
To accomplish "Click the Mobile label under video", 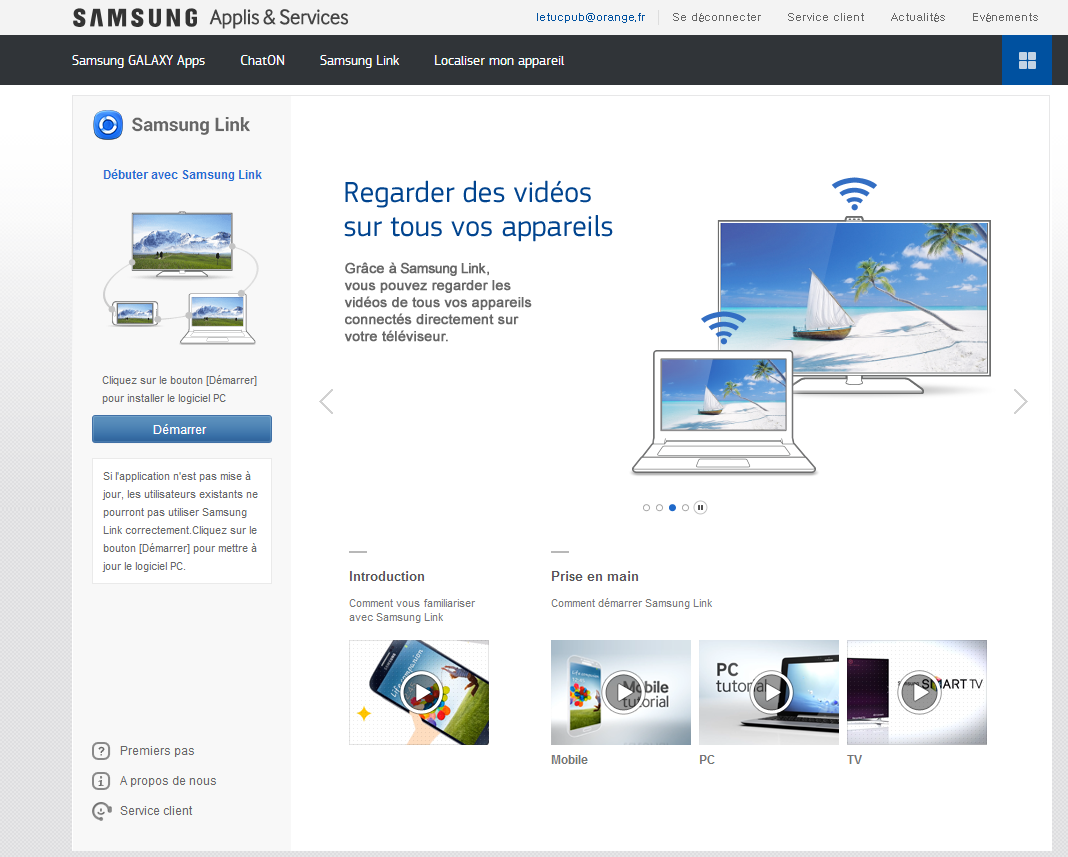I will (x=569, y=760).
